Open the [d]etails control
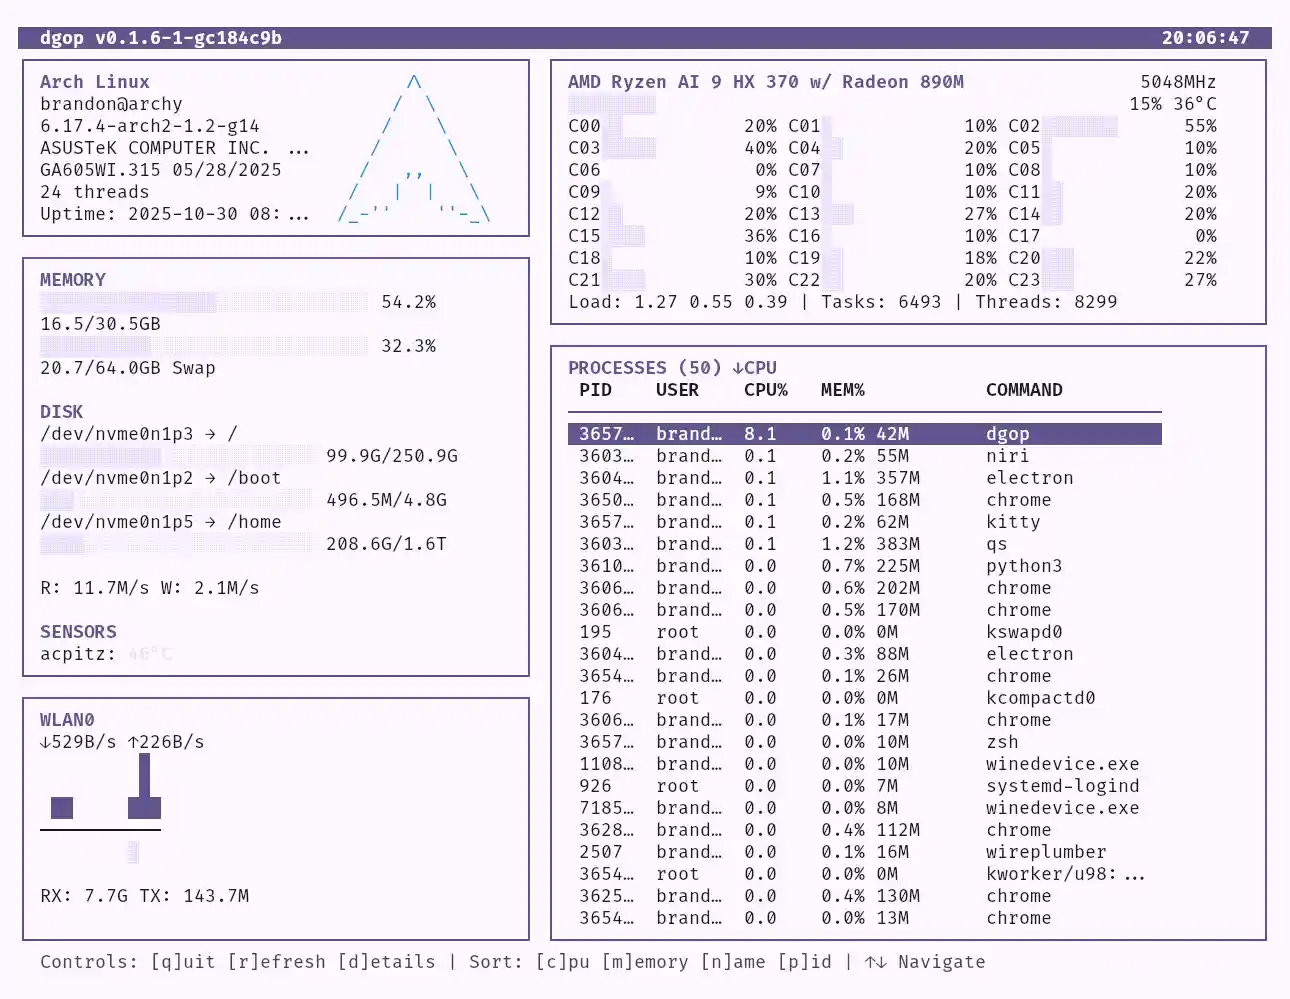This screenshot has height=999, width=1290. [x=386, y=962]
